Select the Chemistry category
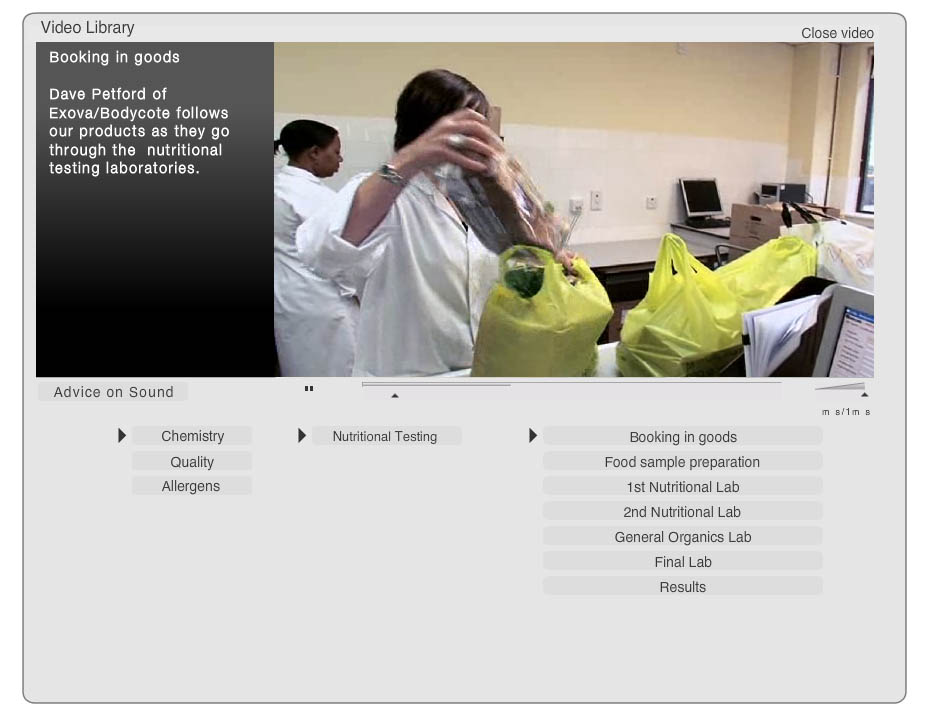927x727 pixels. pyautogui.click(x=192, y=436)
